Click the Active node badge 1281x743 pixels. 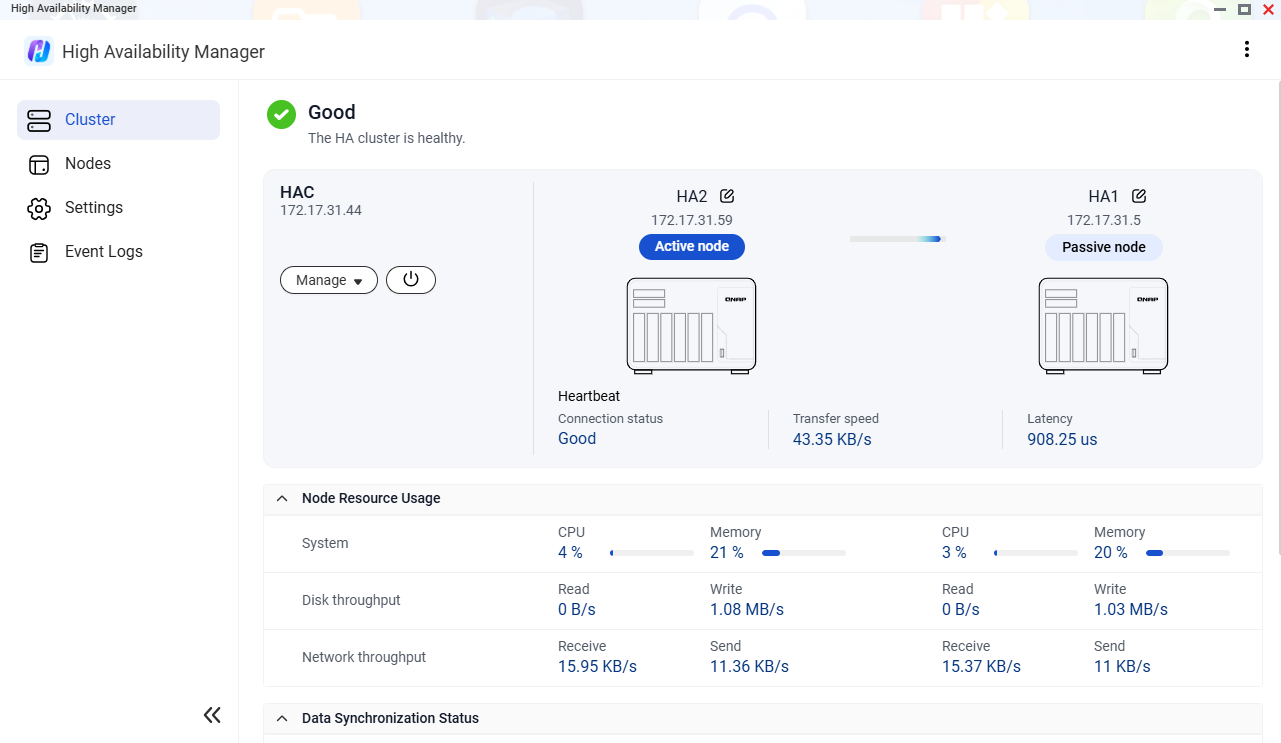tap(692, 247)
